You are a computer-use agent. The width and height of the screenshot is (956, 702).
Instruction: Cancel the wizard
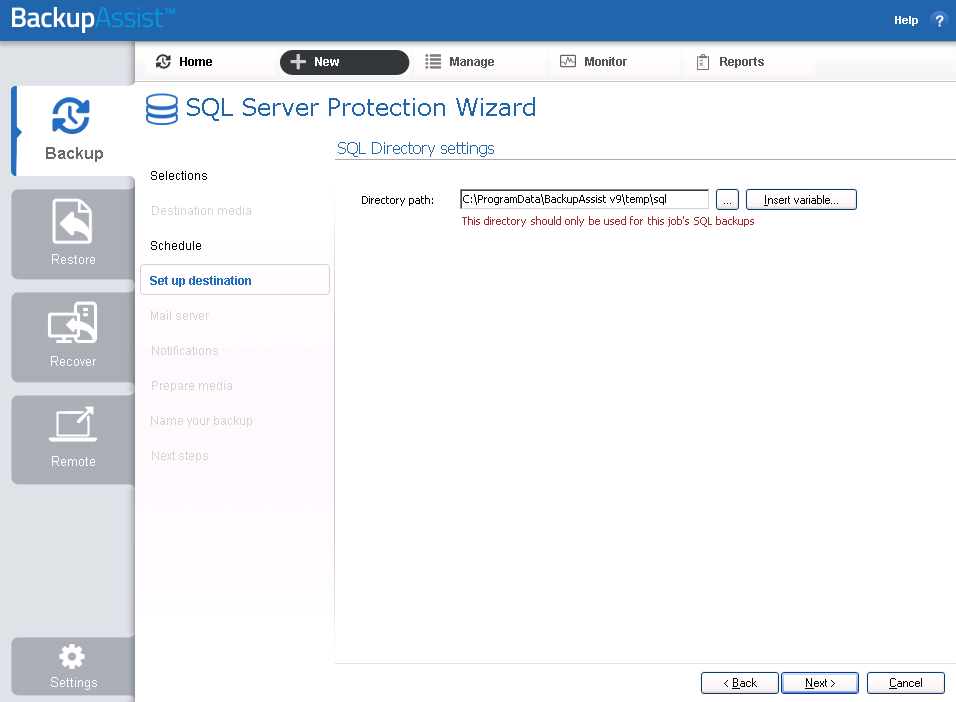tap(905, 683)
